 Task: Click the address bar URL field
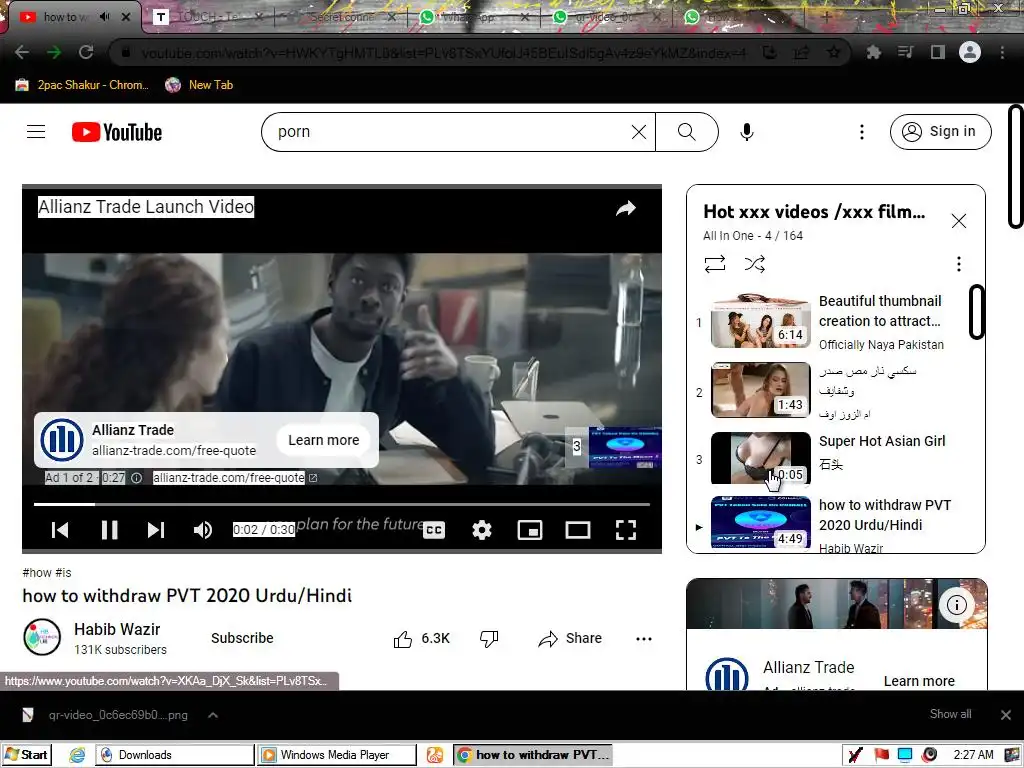click(x=444, y=53)
